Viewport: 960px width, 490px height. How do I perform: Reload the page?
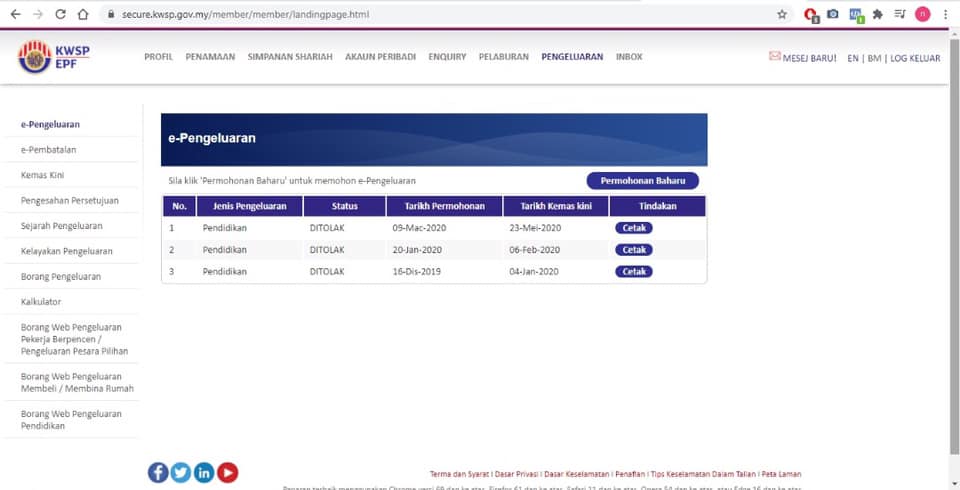click(60, 14)
